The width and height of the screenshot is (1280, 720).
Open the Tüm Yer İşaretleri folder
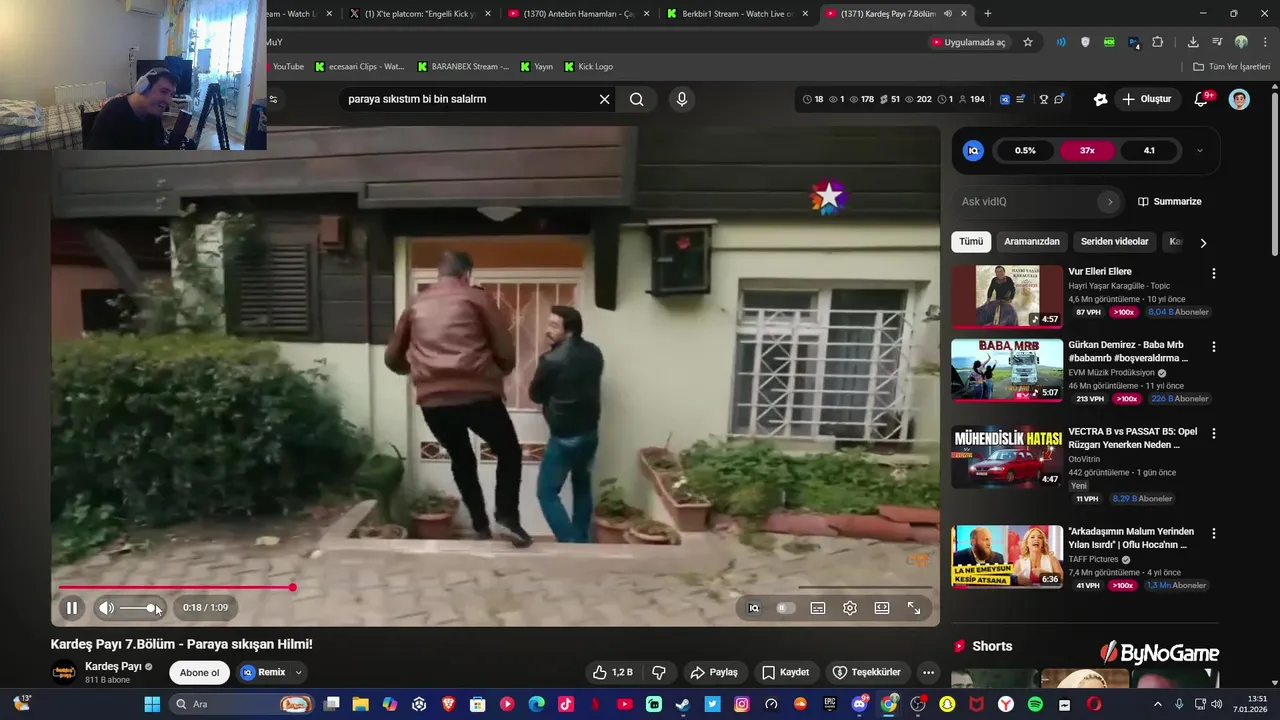[x=1232, y=67]
